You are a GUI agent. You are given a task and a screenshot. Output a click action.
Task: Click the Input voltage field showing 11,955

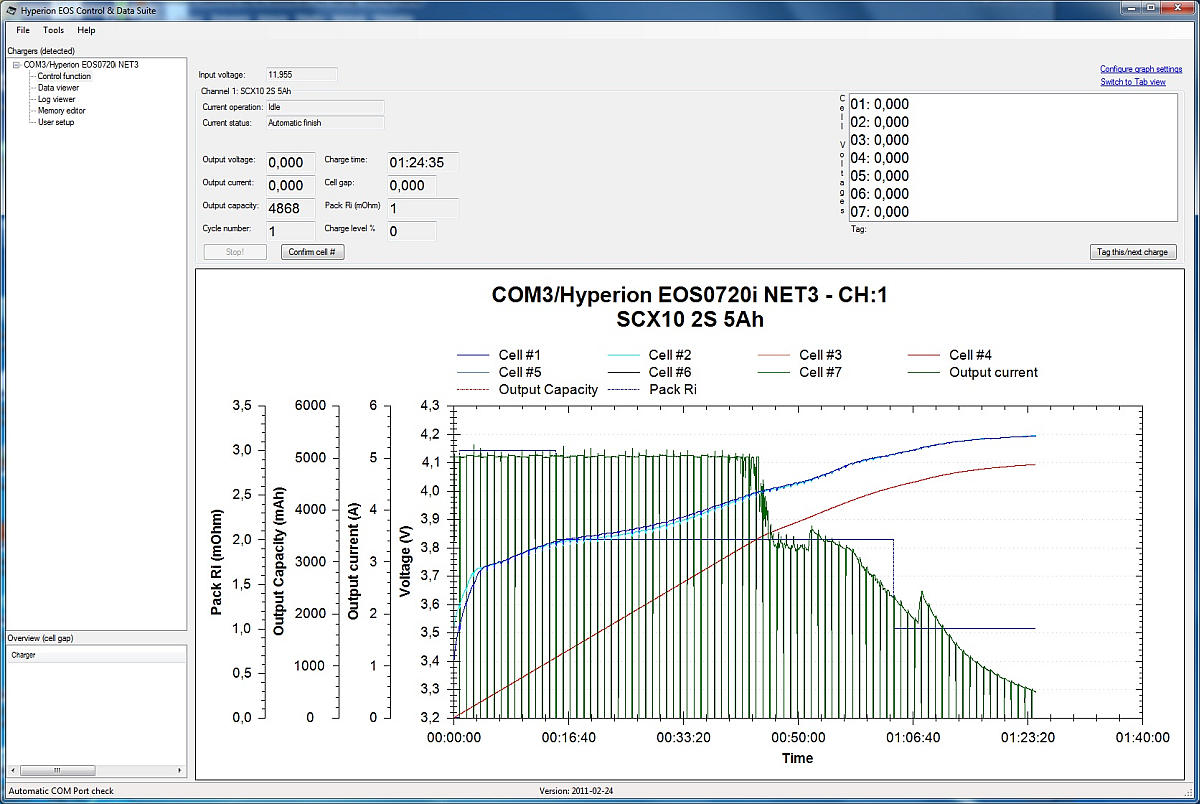tap(301, 74)
